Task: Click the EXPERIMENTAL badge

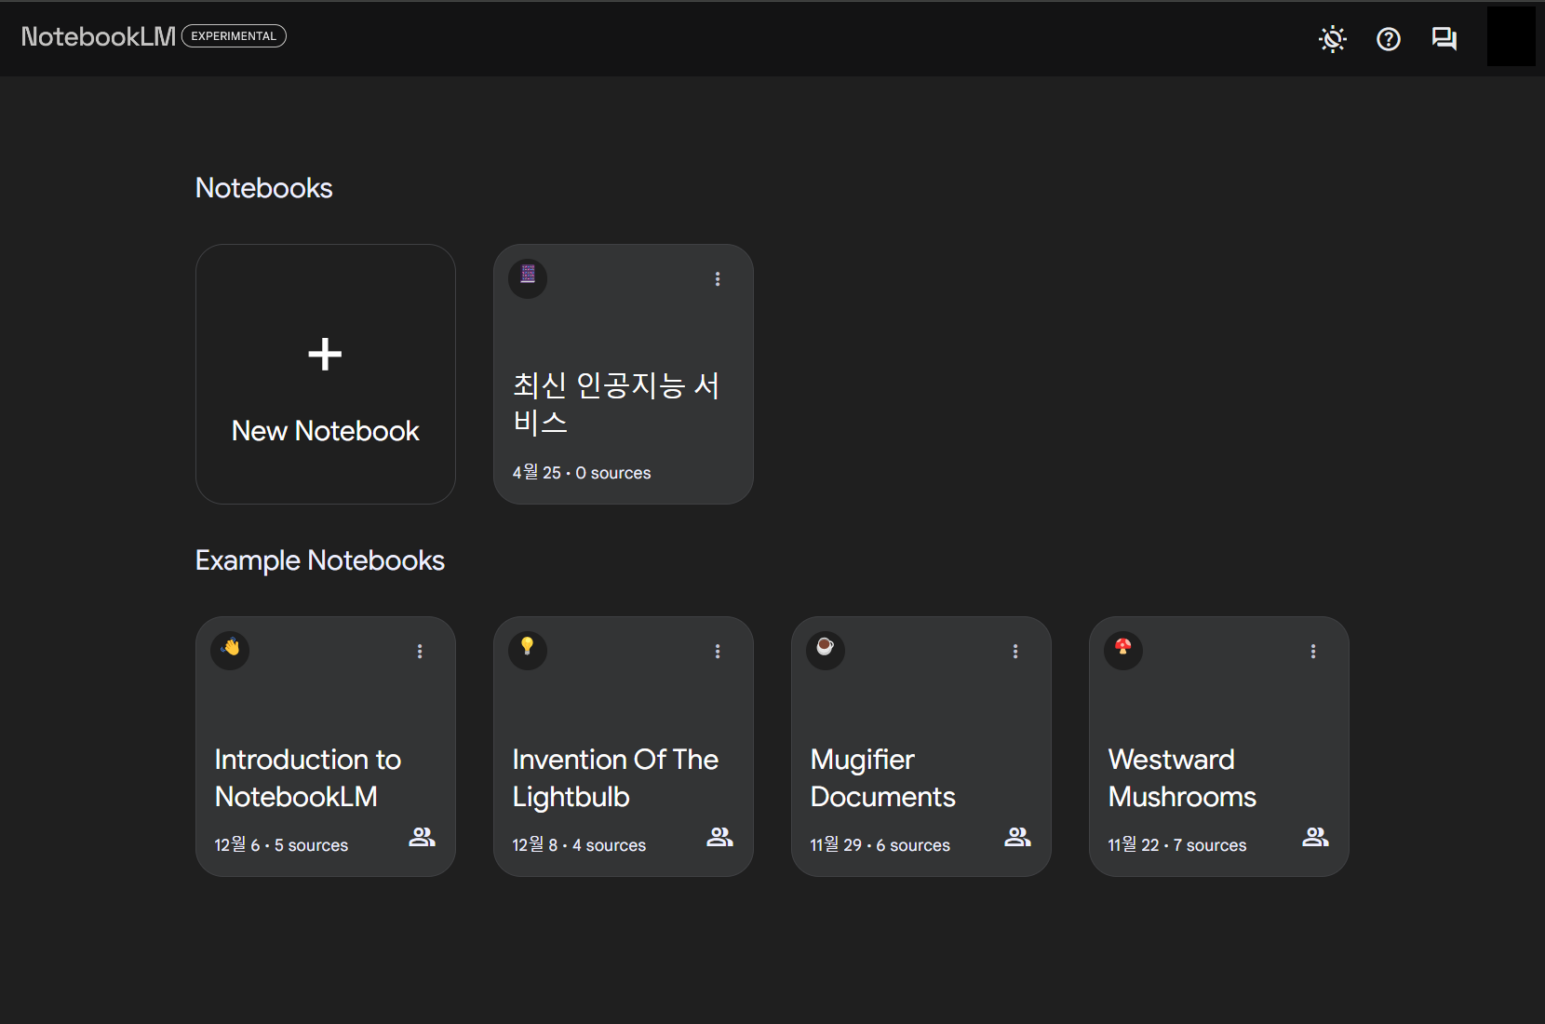Action: [234, 36]
